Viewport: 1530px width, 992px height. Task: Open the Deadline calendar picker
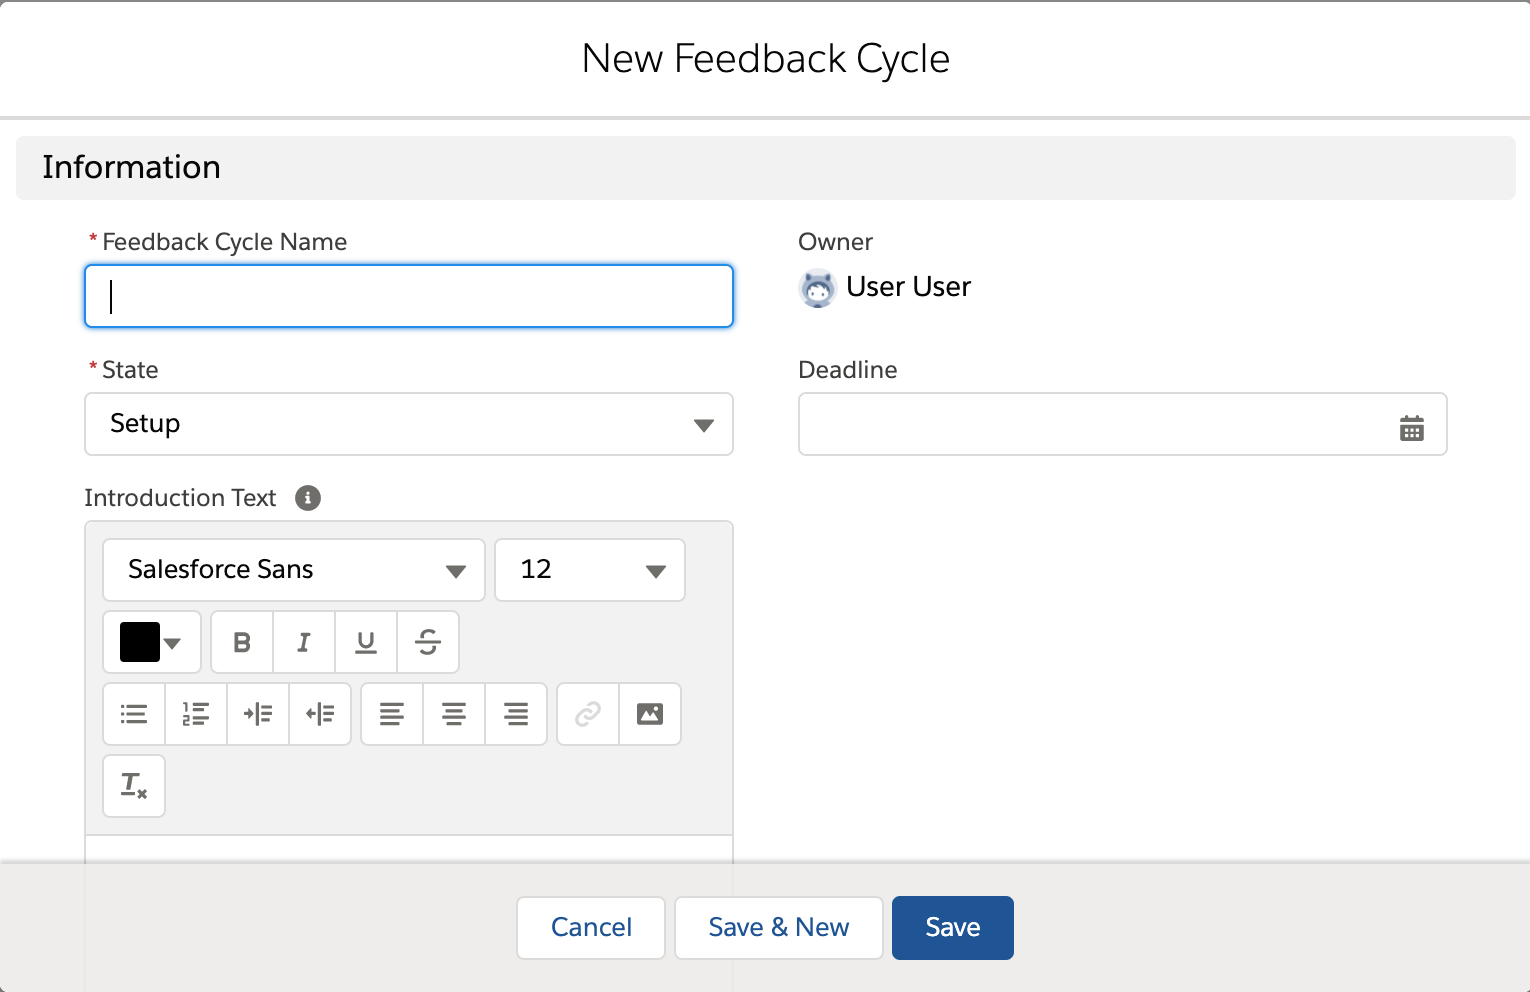pos(1411,428)
